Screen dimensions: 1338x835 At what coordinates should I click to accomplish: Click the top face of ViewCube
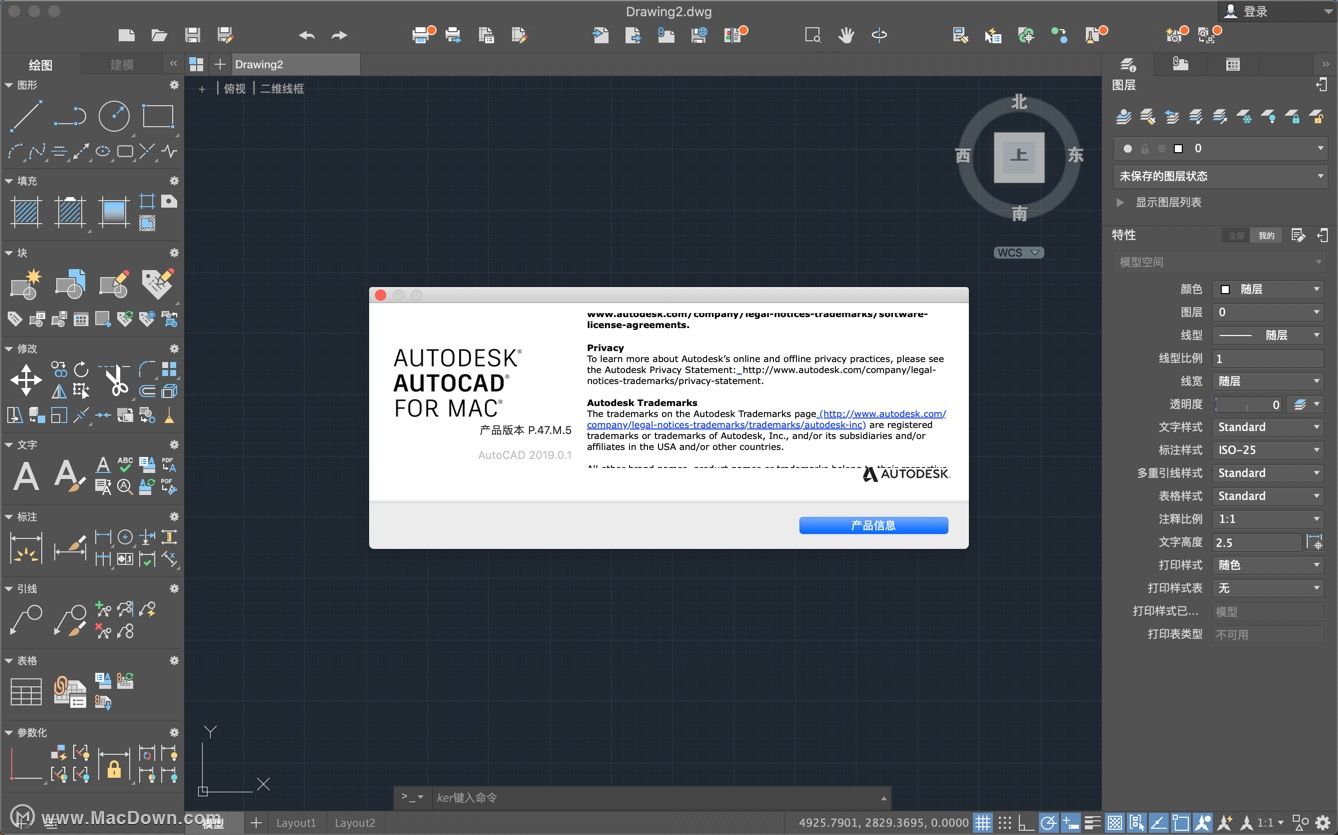coord(1019,156)
